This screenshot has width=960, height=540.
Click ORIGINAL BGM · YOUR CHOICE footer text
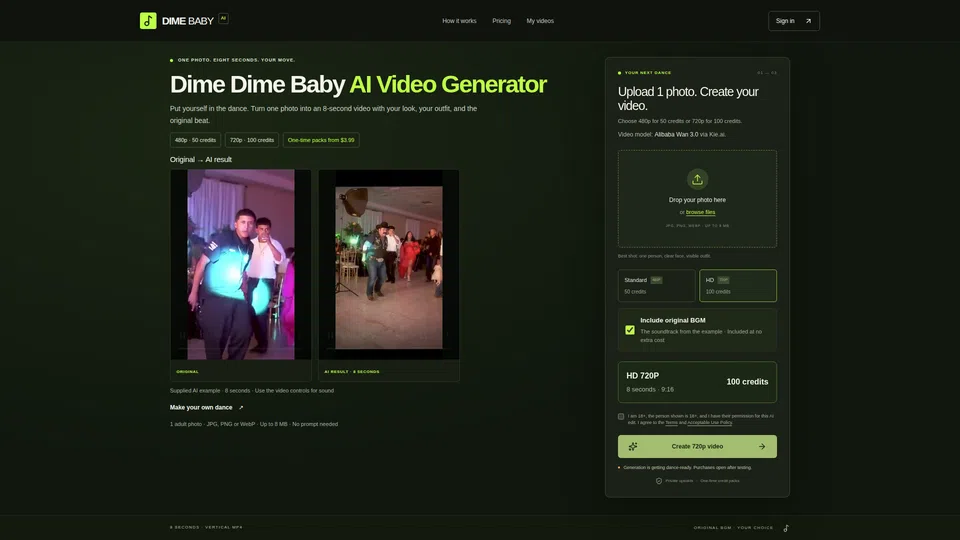(733, 528)
